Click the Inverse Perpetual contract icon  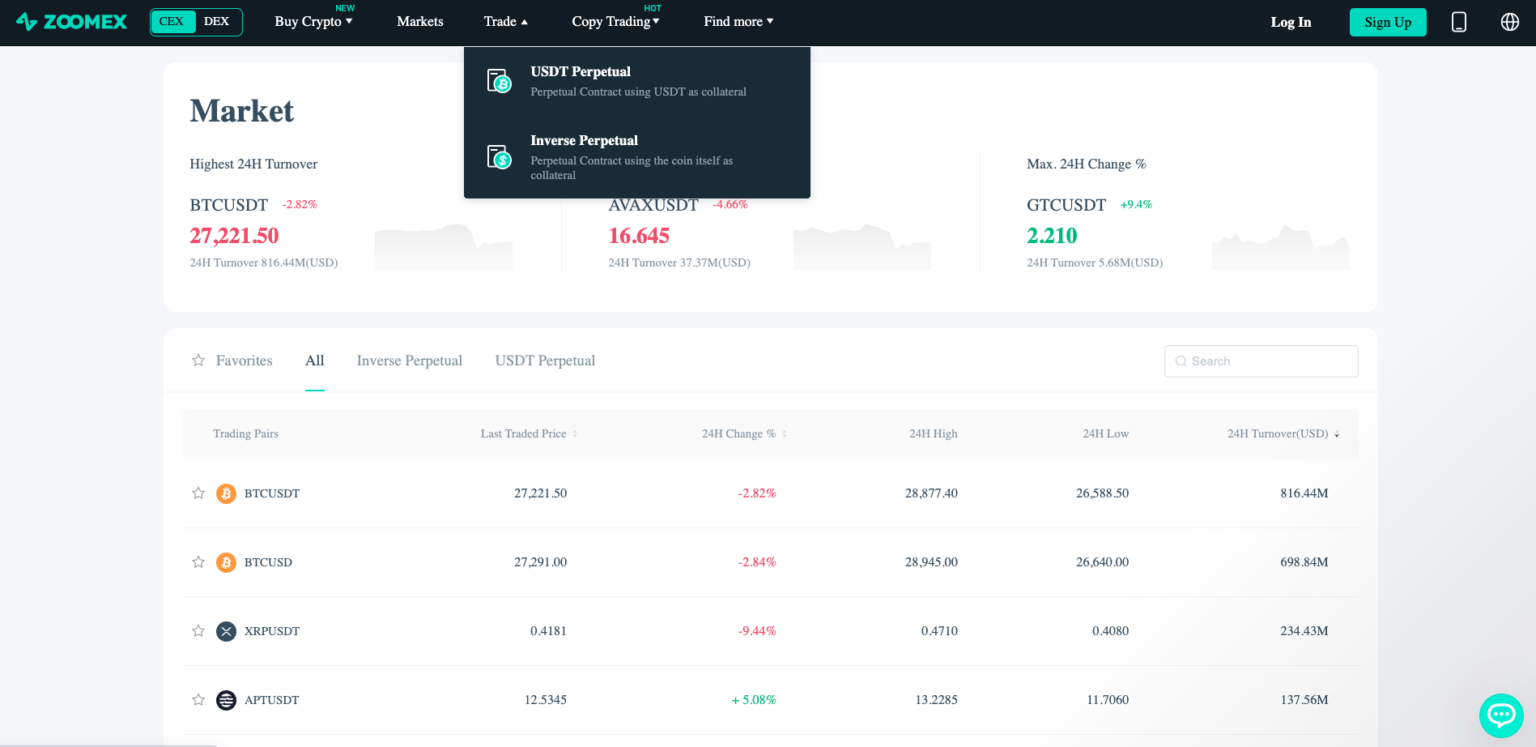(x=499, y=157)
